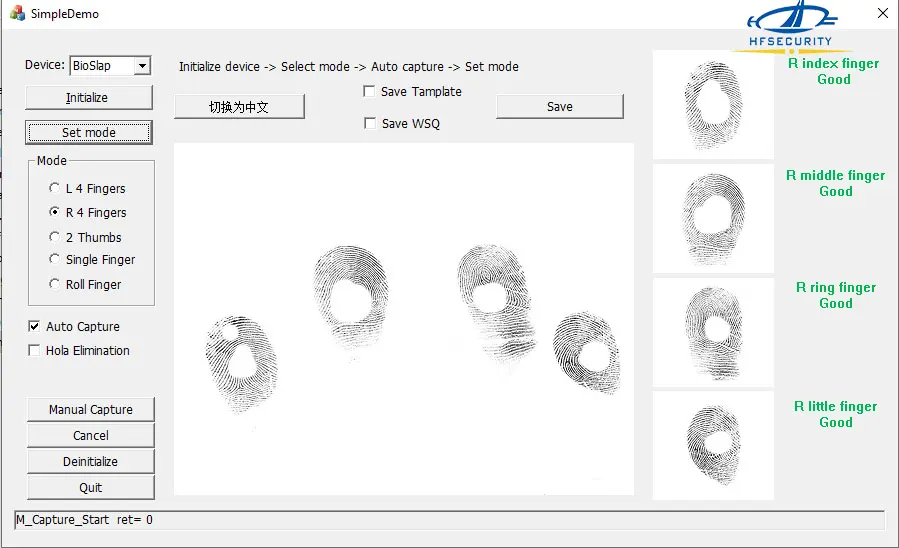Close the SimpleDemo window
Viewport: 899px width, 548px height.
click(x=881, y=14)
